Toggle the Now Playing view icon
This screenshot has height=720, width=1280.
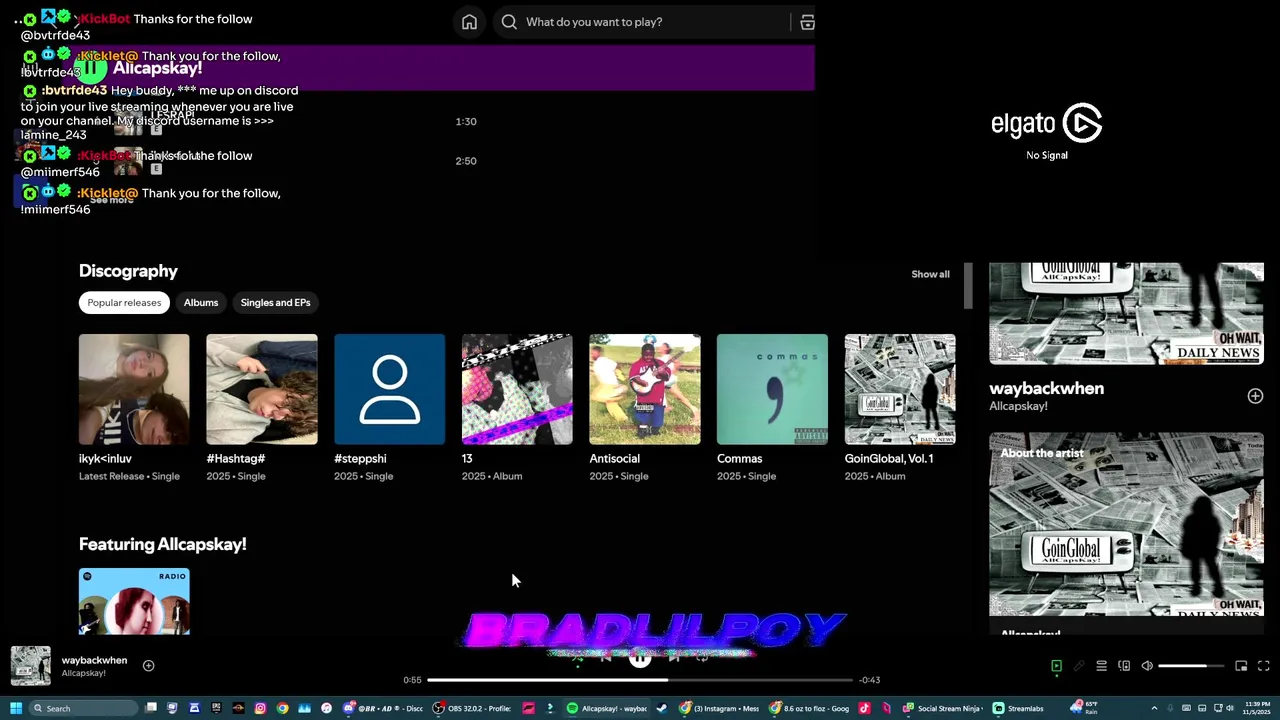click(x=1056, y=666)
